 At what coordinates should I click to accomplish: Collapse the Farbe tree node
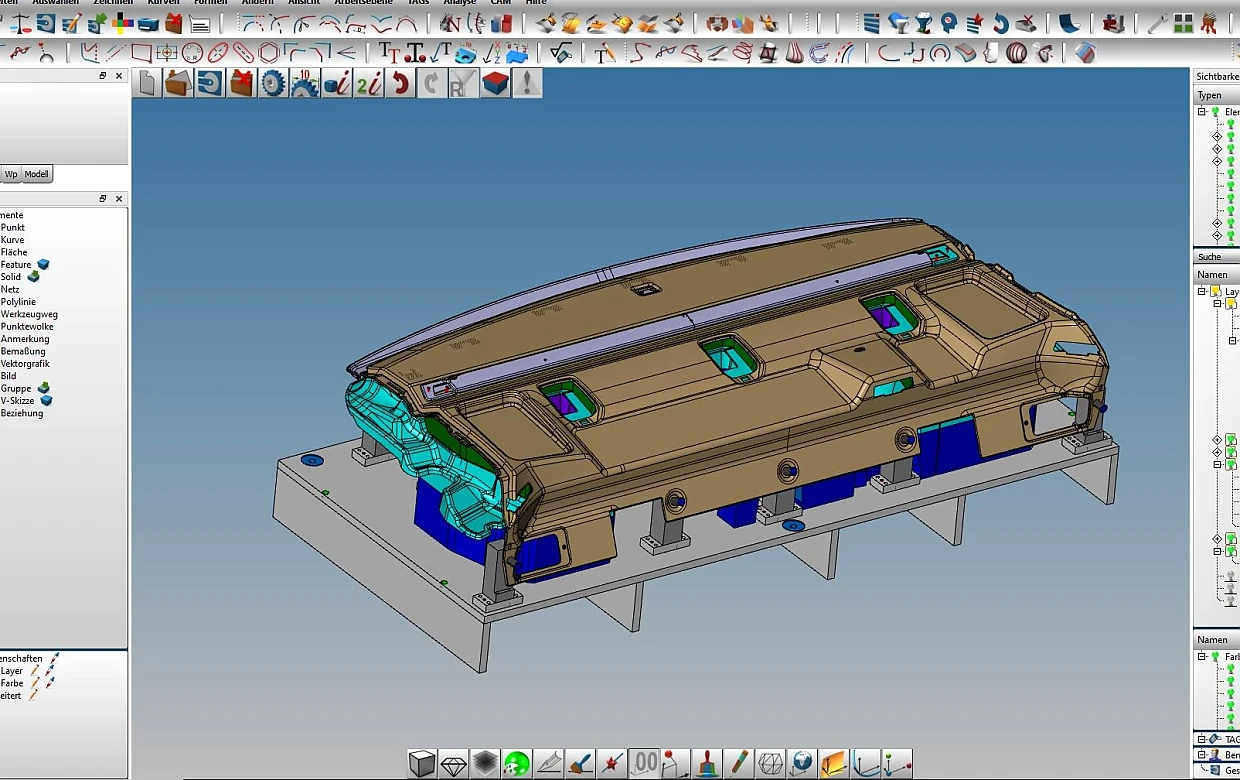click(1202, 657)
